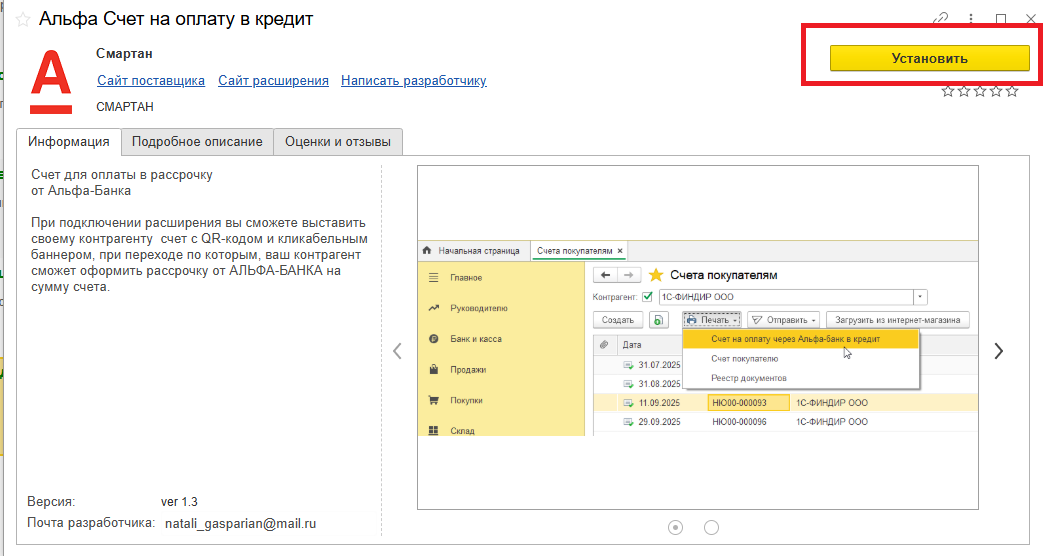Follow the Написать разработчику link

[x=413, y=80]
